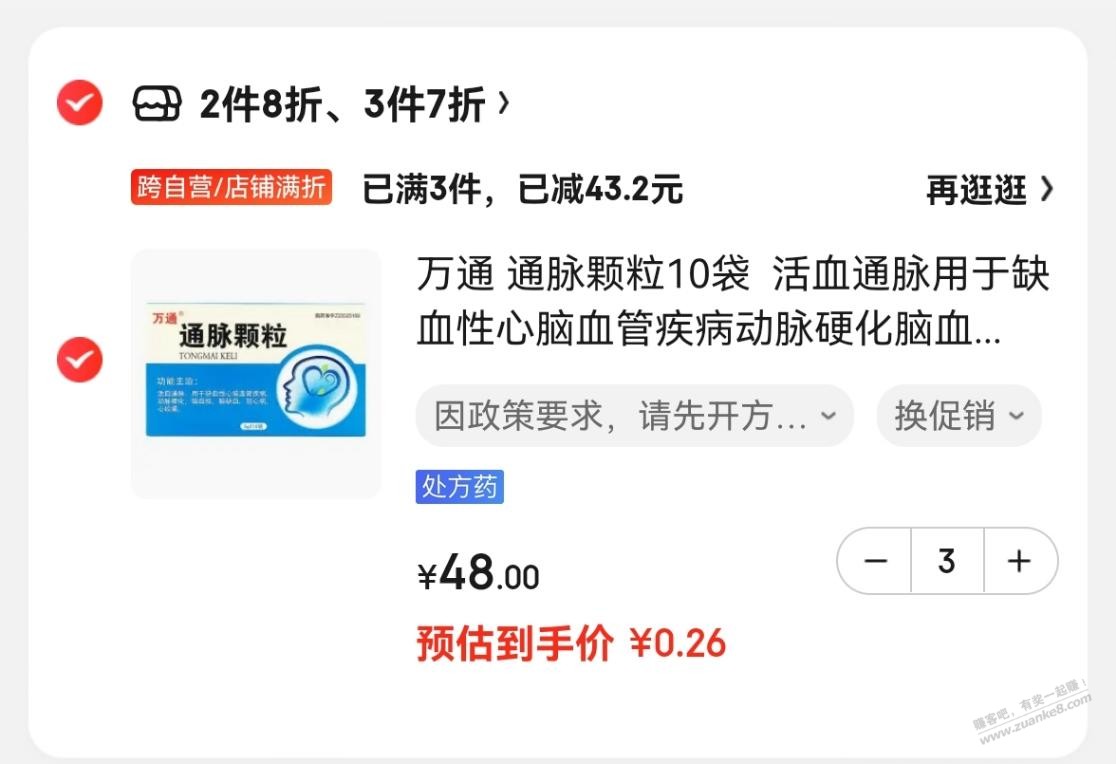
Task: Increase quantity with the plus button
Action: click(x=1020, y=561)
